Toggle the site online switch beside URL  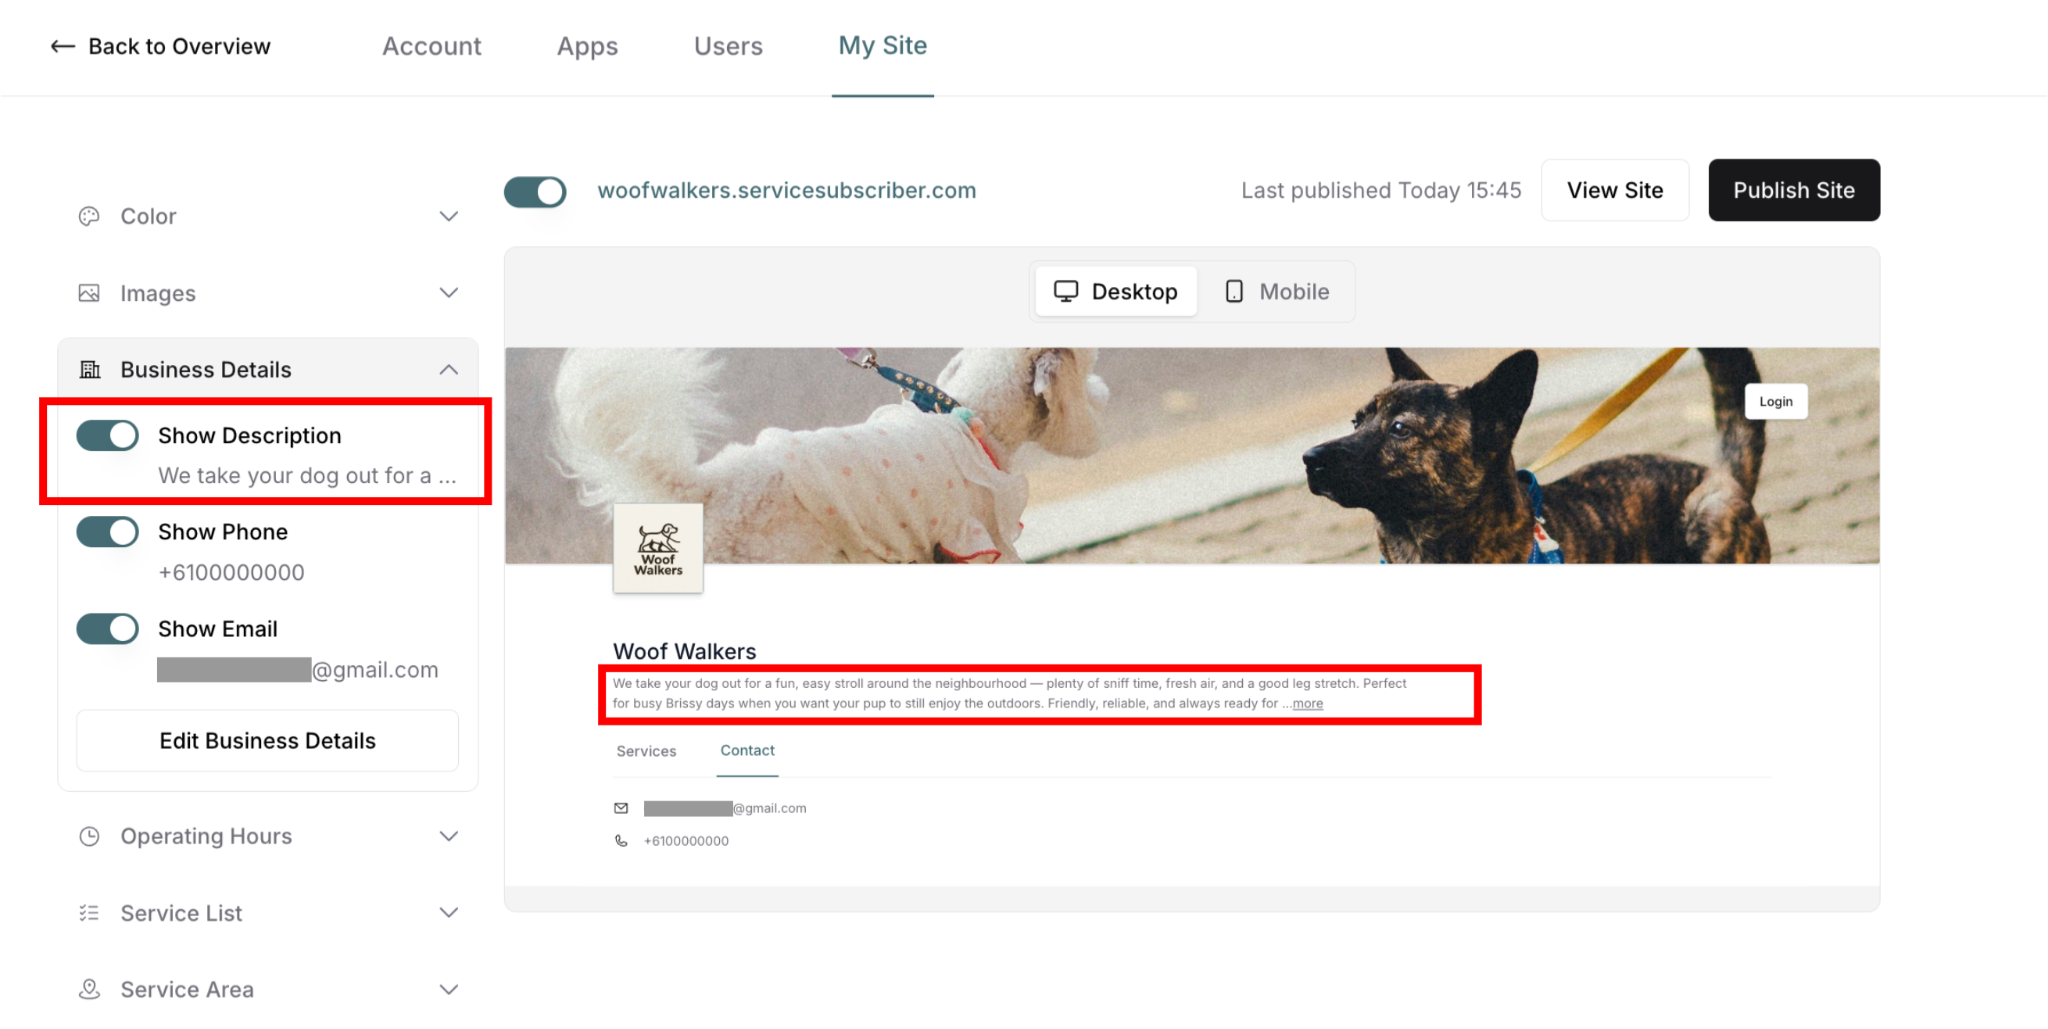click(535, 191)
